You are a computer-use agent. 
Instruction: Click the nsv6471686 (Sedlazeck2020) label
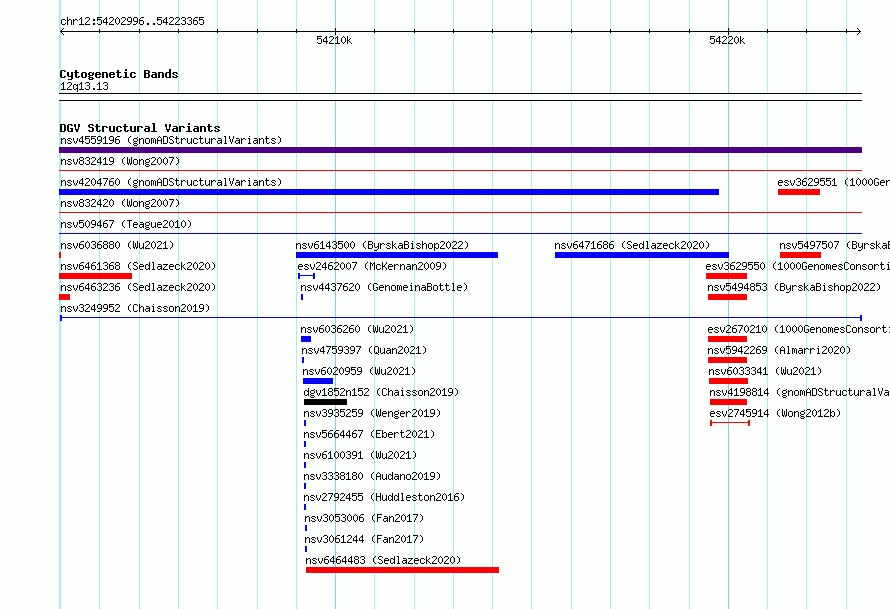[632, 245]
